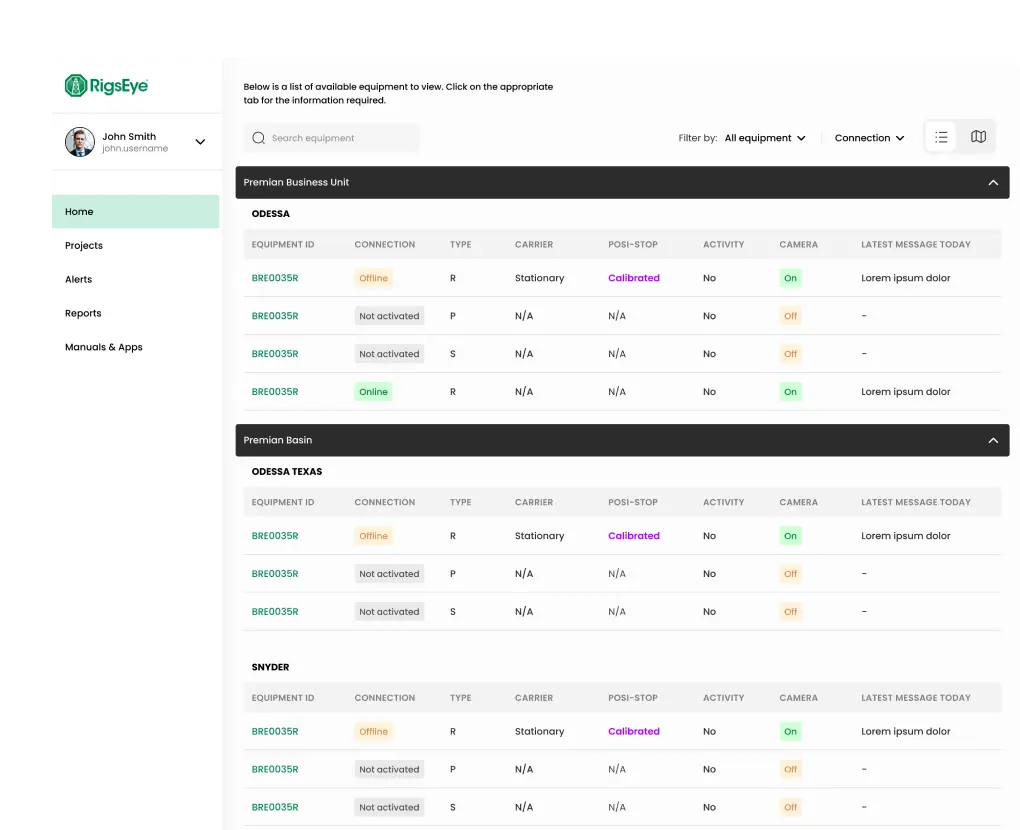The image size is (1020, 830).
Task: Collapse the Premian Basin section
Action: point(993,439)
